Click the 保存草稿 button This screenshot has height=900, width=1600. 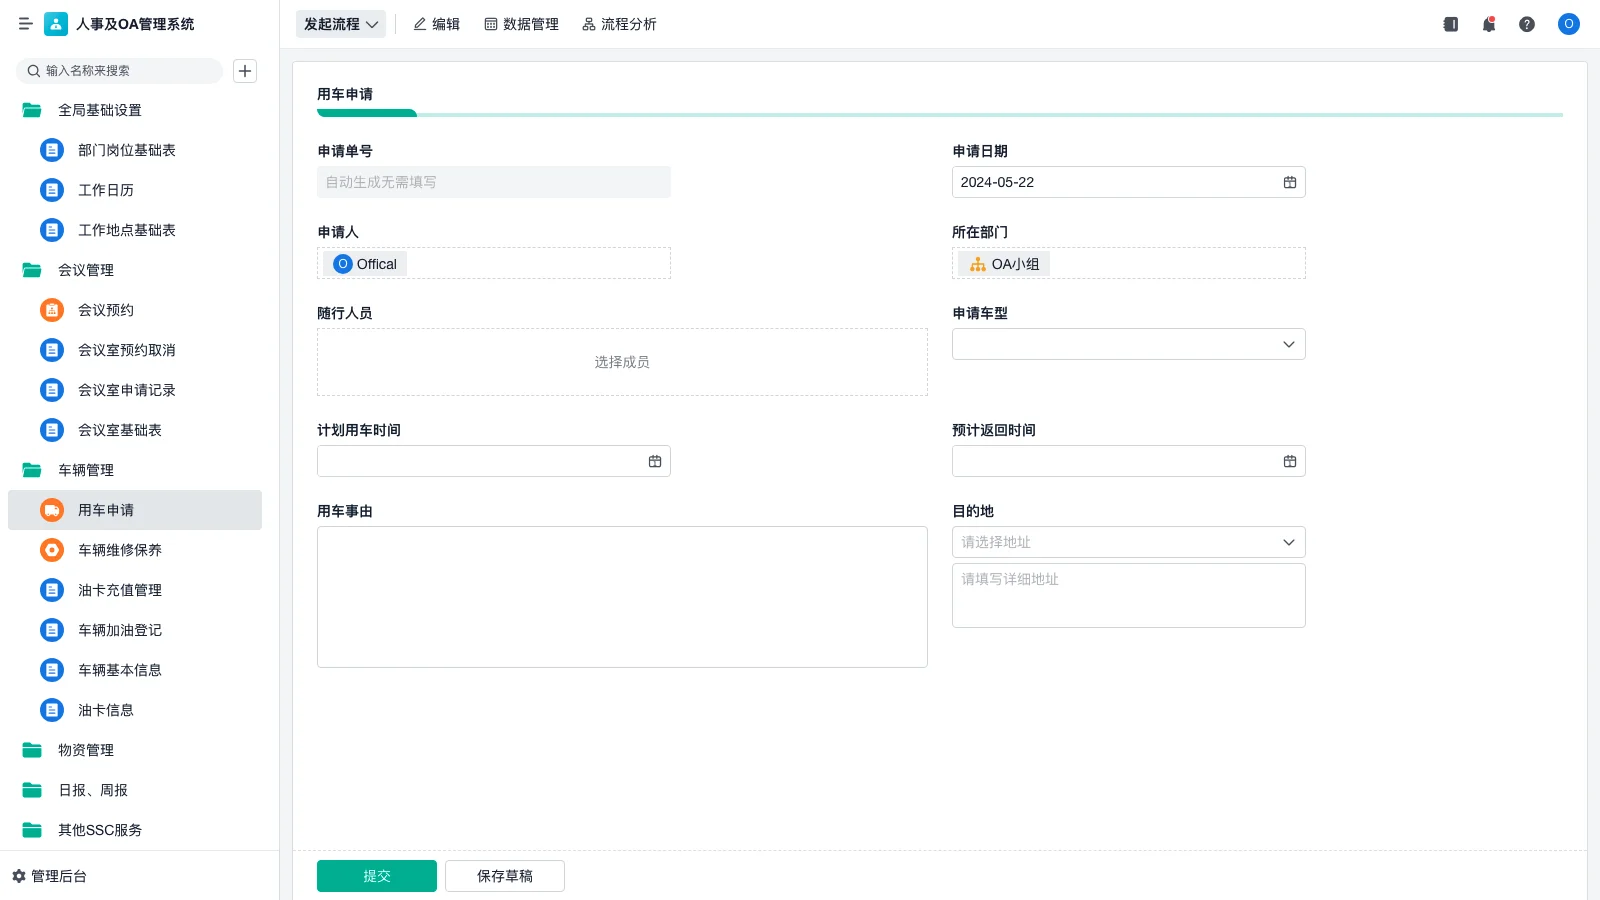coord(504,876)
